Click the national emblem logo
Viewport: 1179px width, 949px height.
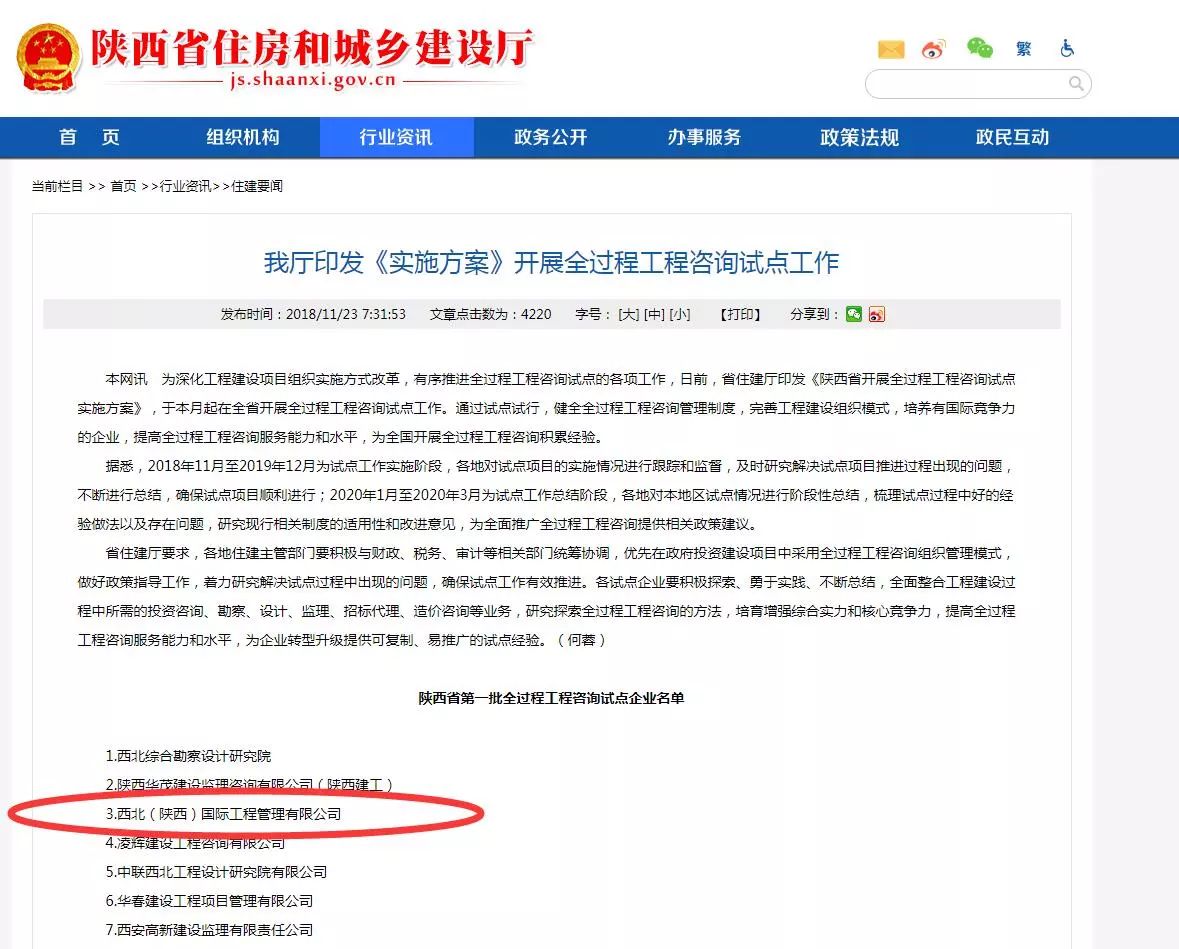click(x=47, y=58)
